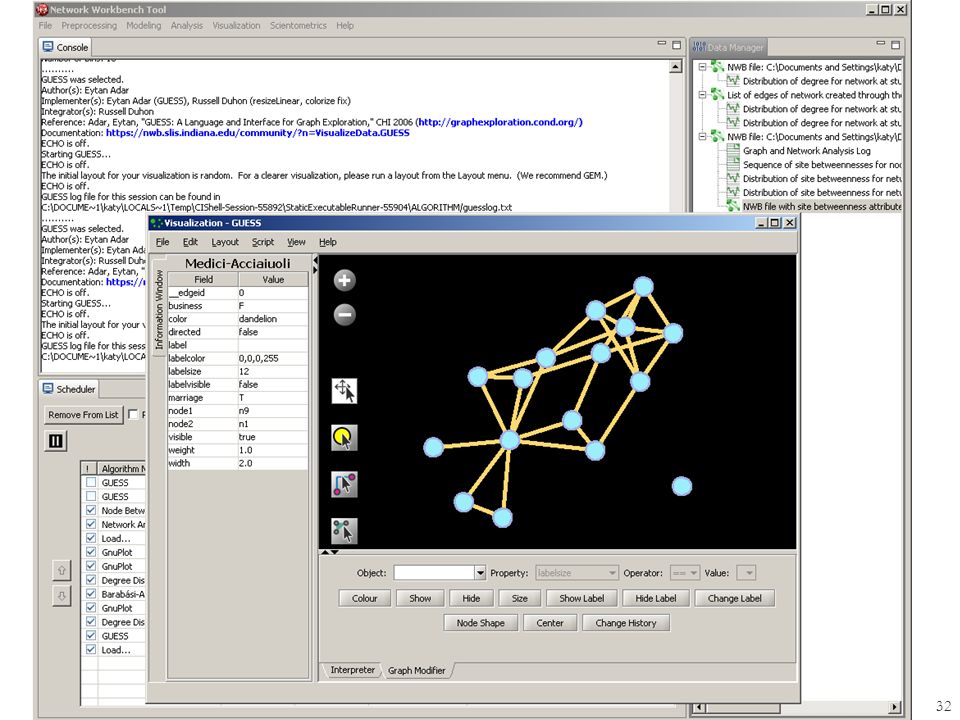Open the Scientometrics menu
Screen dimensions: 960x720
tap(298, 26)
